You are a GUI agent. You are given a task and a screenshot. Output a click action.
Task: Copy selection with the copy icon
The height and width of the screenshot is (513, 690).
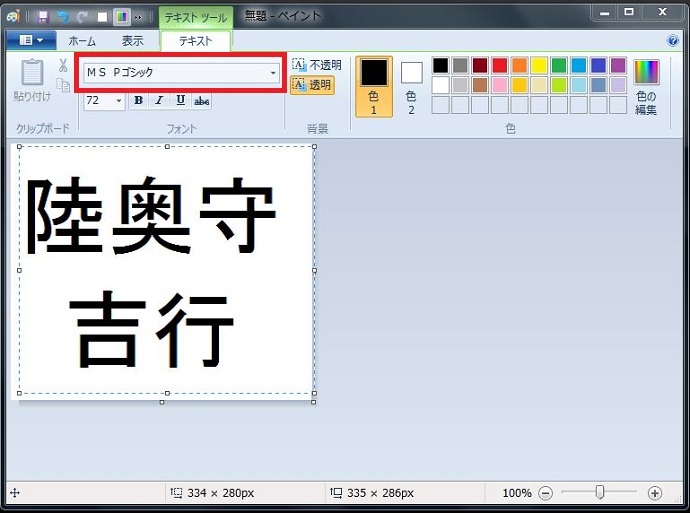[x=63, y=85]
